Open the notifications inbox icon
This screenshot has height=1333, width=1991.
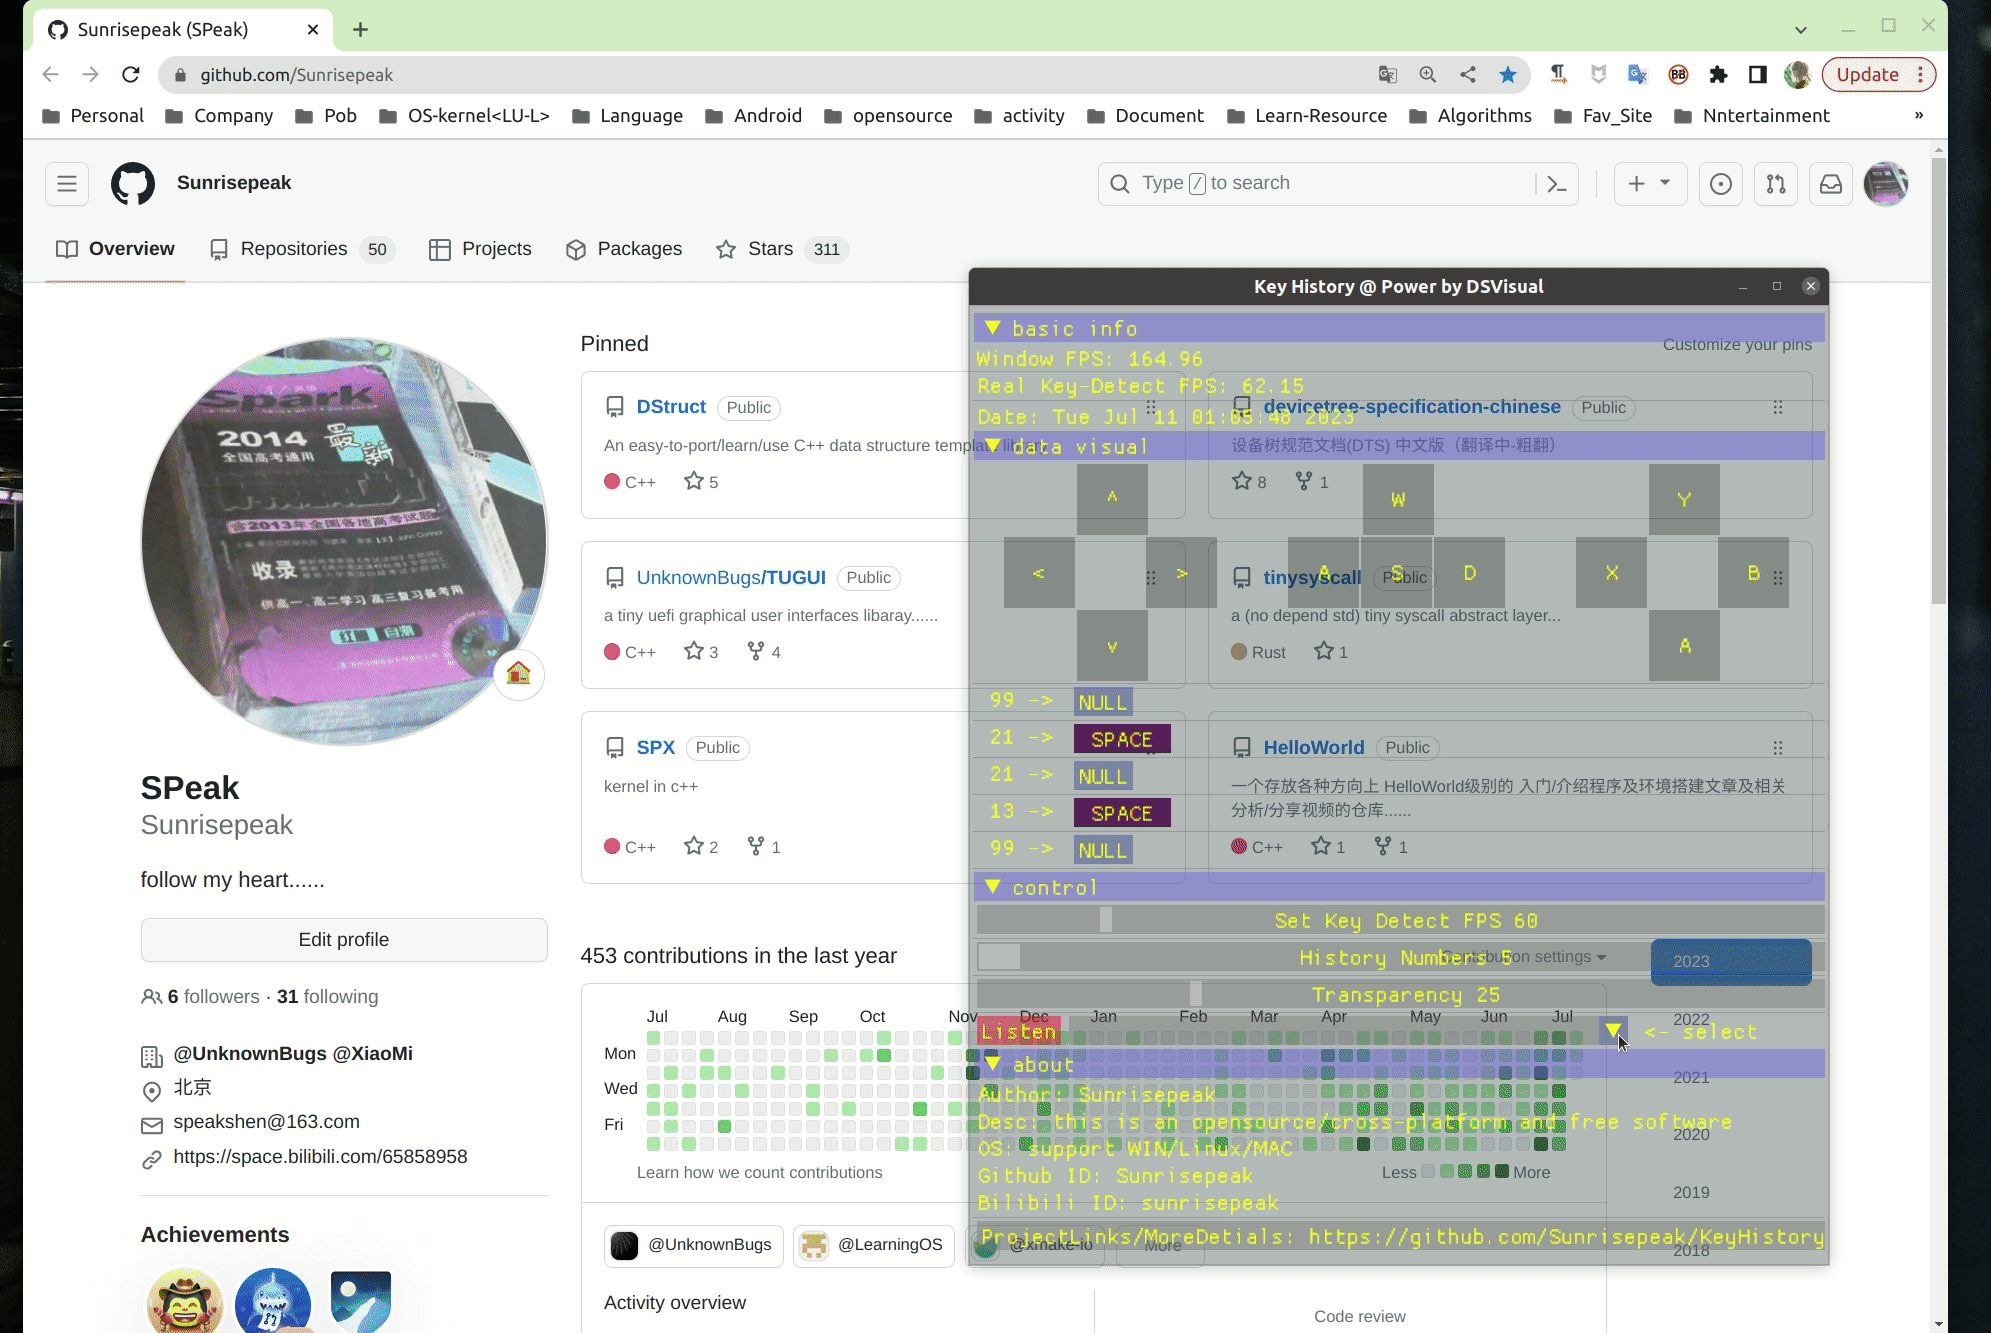pyautogui.click(x=1831, y=183)
